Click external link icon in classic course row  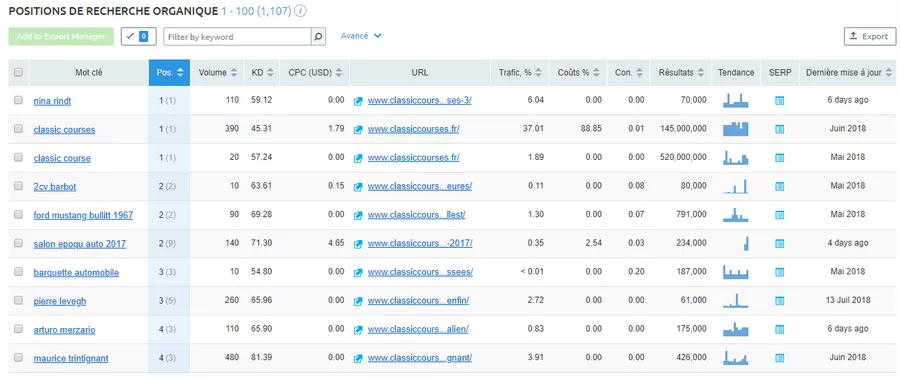(358, 158)
